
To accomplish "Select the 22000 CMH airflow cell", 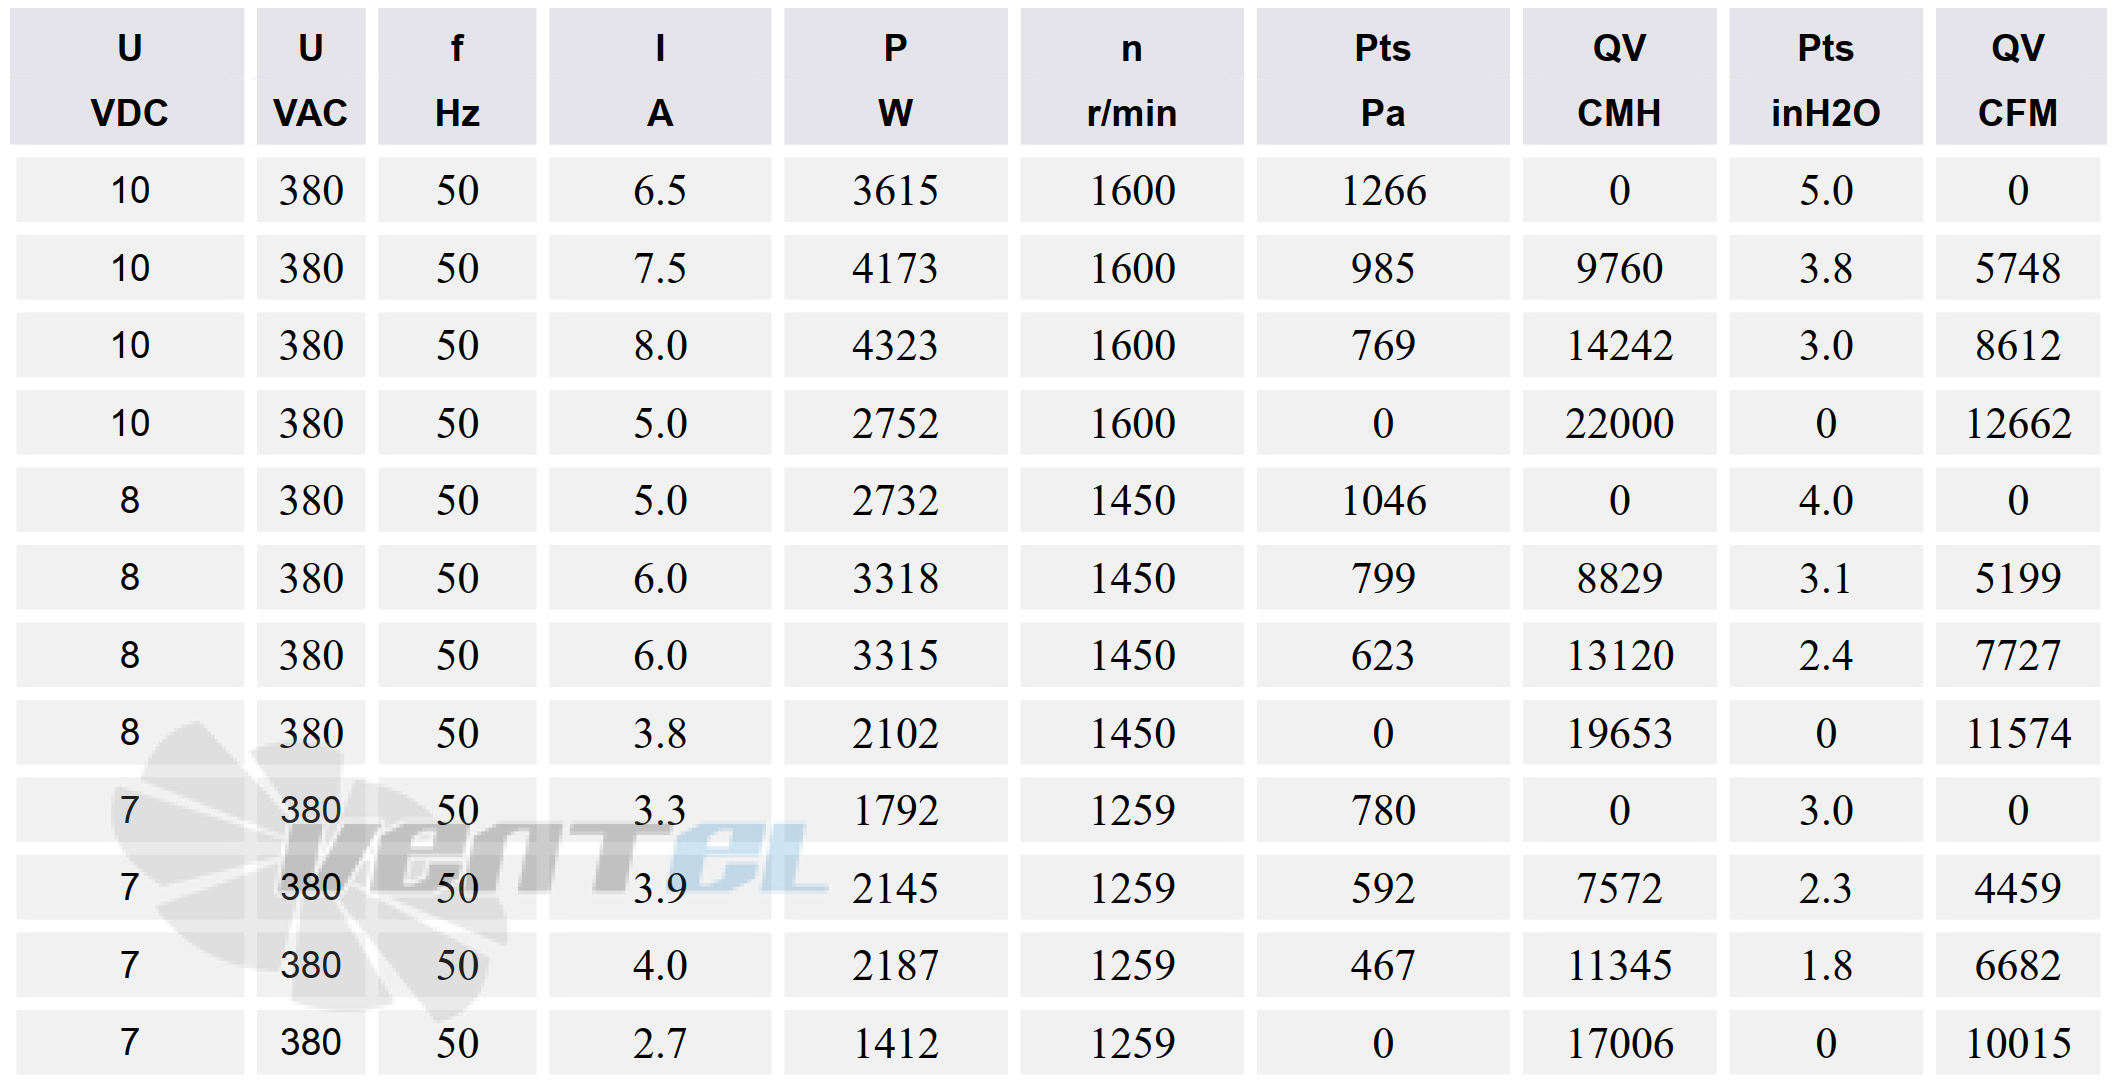I will click(x=1619, y=423).
